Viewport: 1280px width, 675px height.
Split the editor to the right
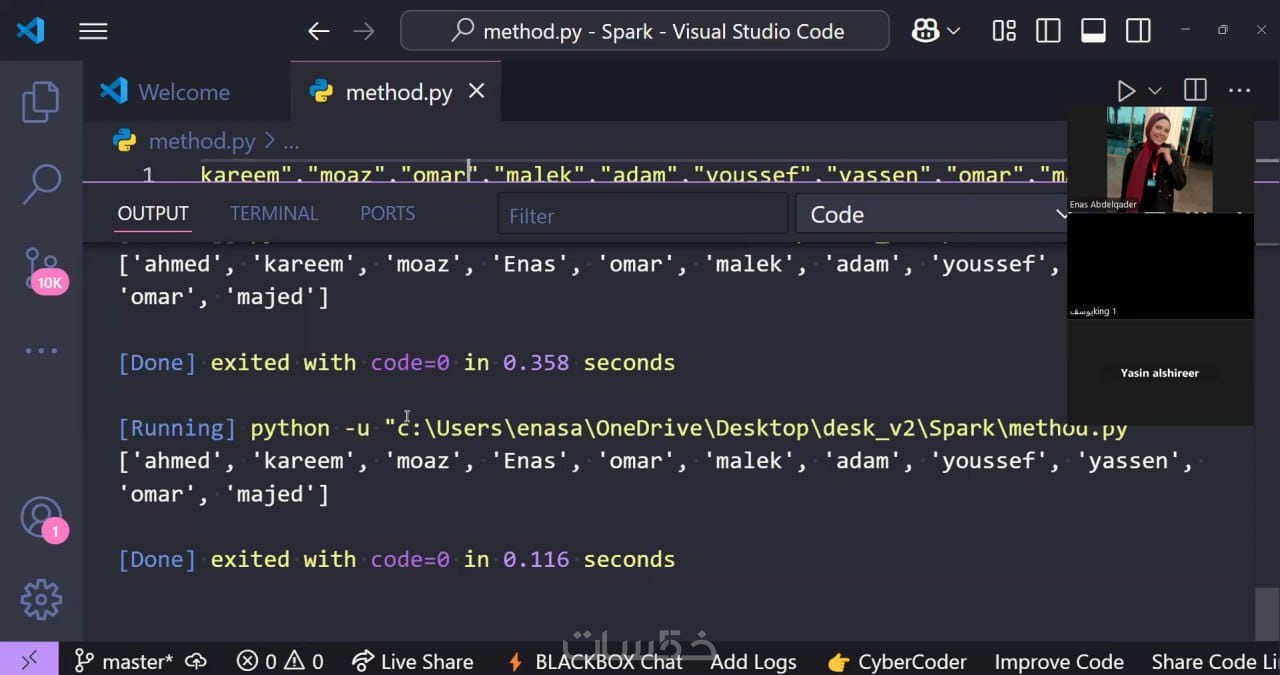[x=1195, y=91]
